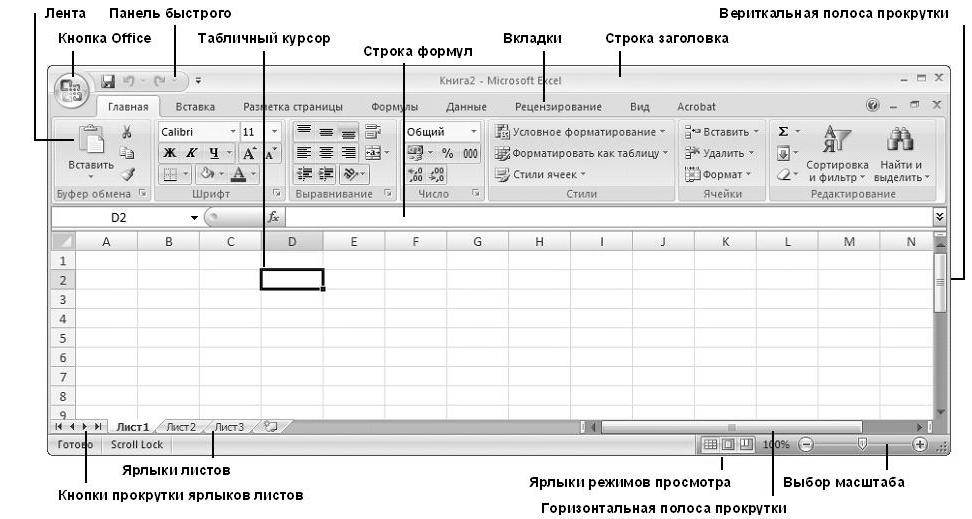Click inside the formula bar field

(609, 217)
